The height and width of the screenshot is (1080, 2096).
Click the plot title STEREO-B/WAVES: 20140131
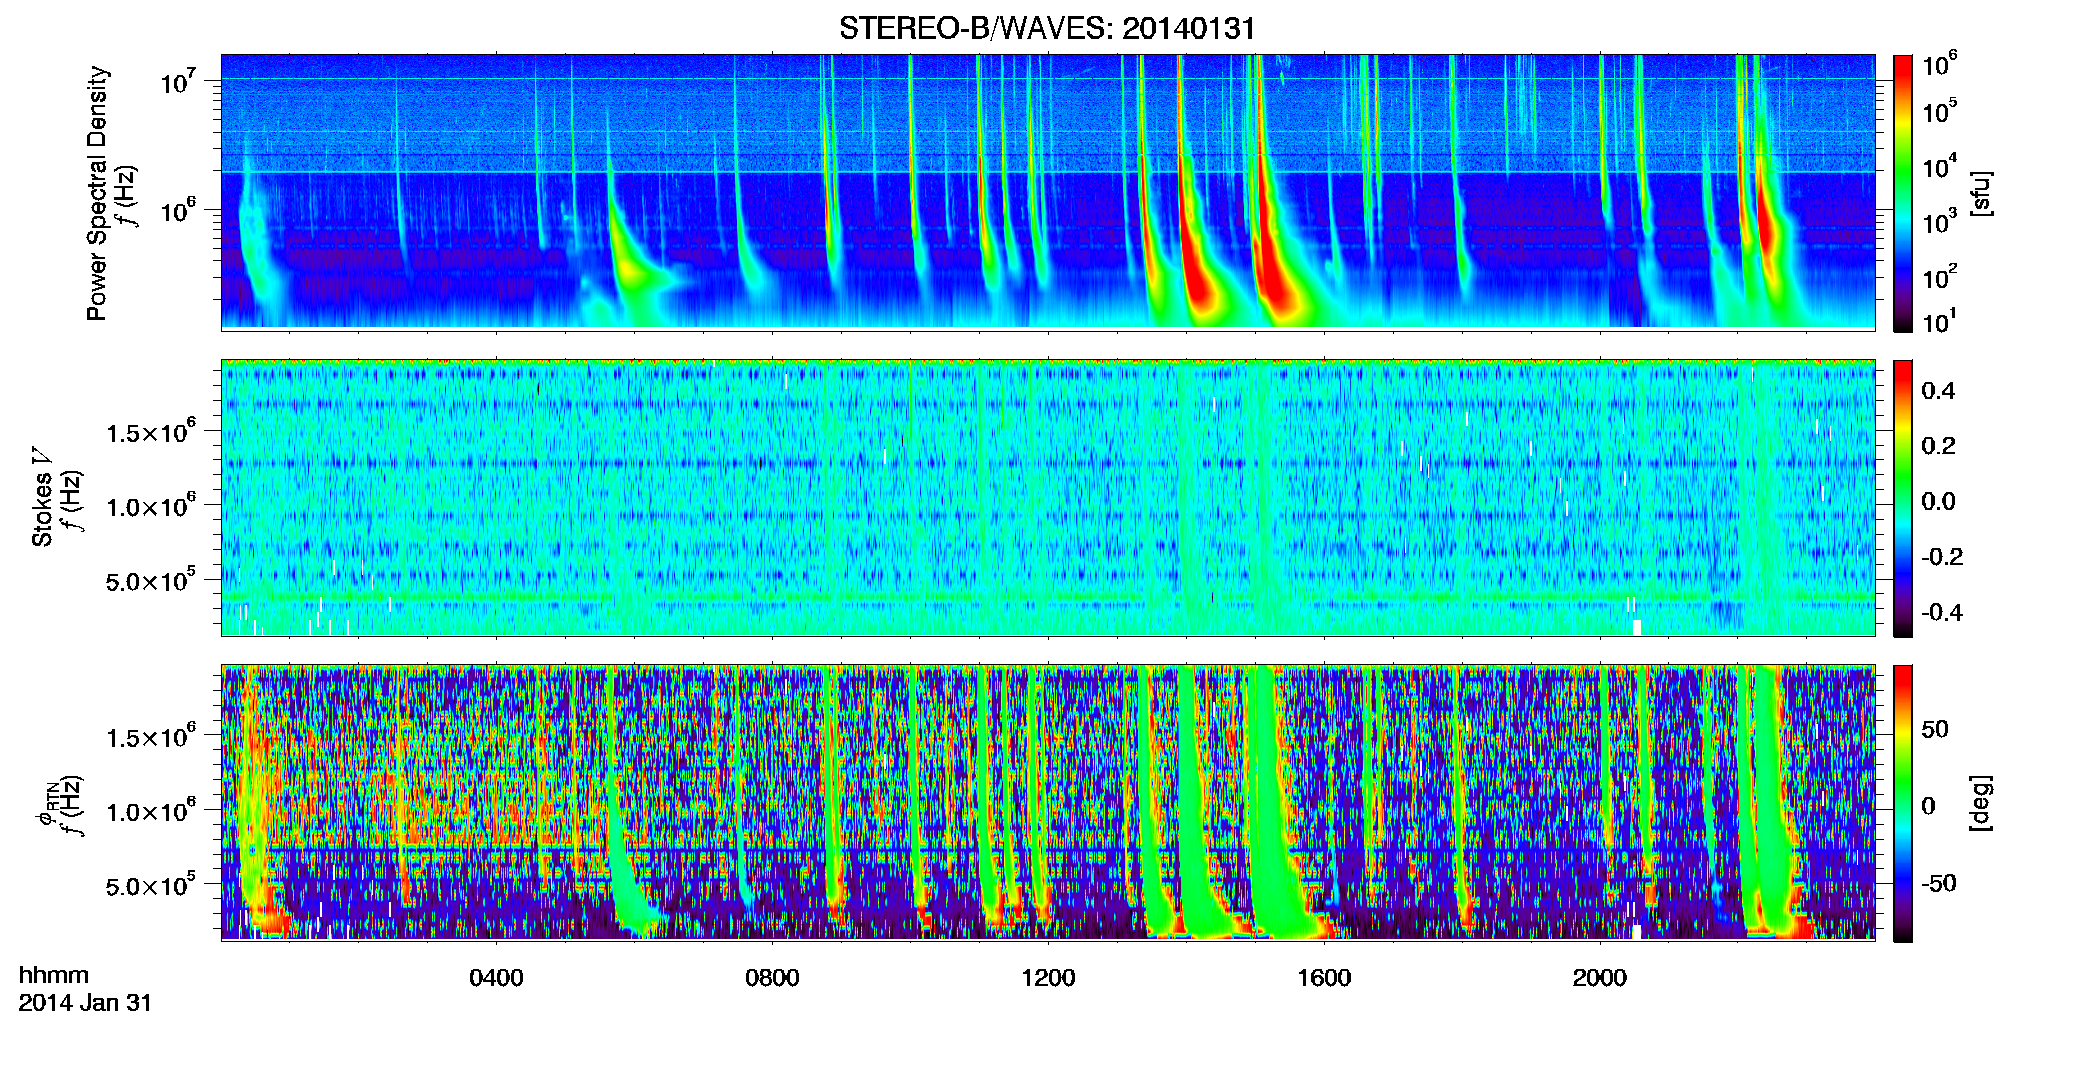coord(1047,28)
